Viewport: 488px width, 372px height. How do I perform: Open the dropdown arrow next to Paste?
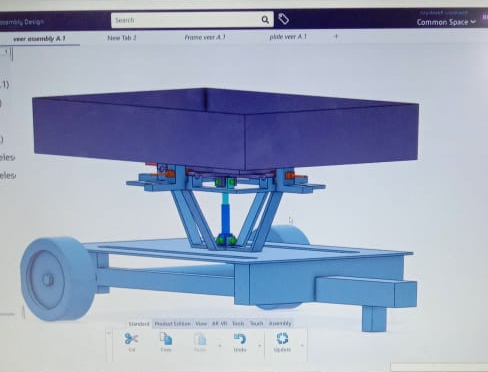pyautogui.click(x=220, y=345)
